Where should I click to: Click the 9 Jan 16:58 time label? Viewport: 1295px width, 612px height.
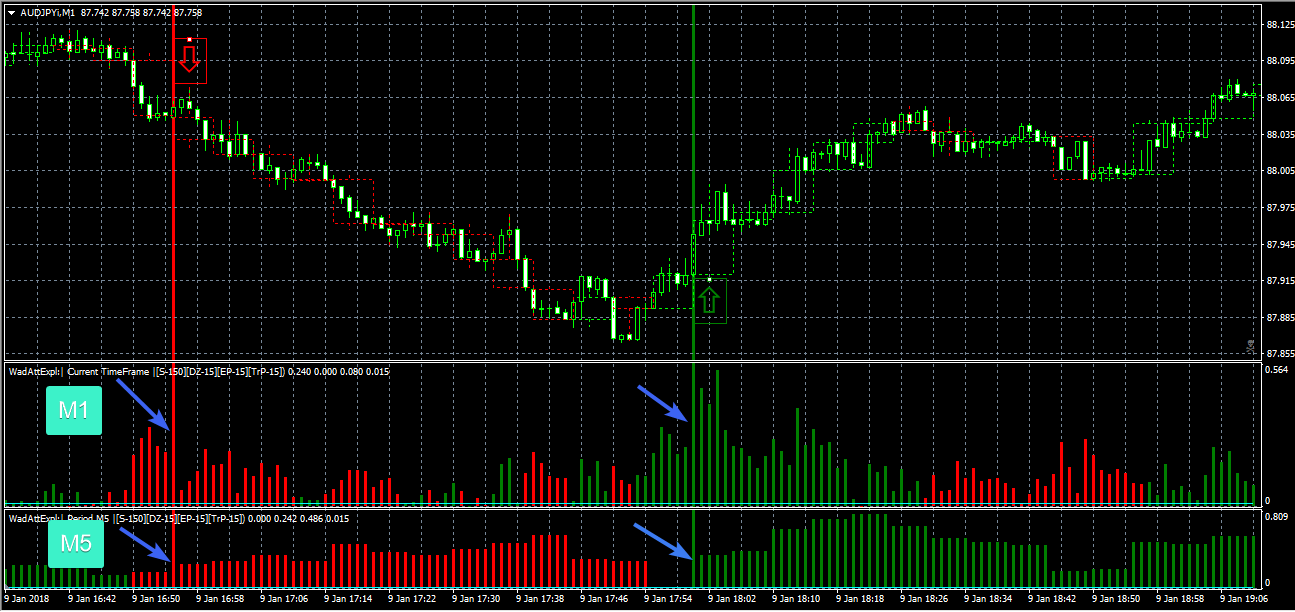click(x=220, y=599)
